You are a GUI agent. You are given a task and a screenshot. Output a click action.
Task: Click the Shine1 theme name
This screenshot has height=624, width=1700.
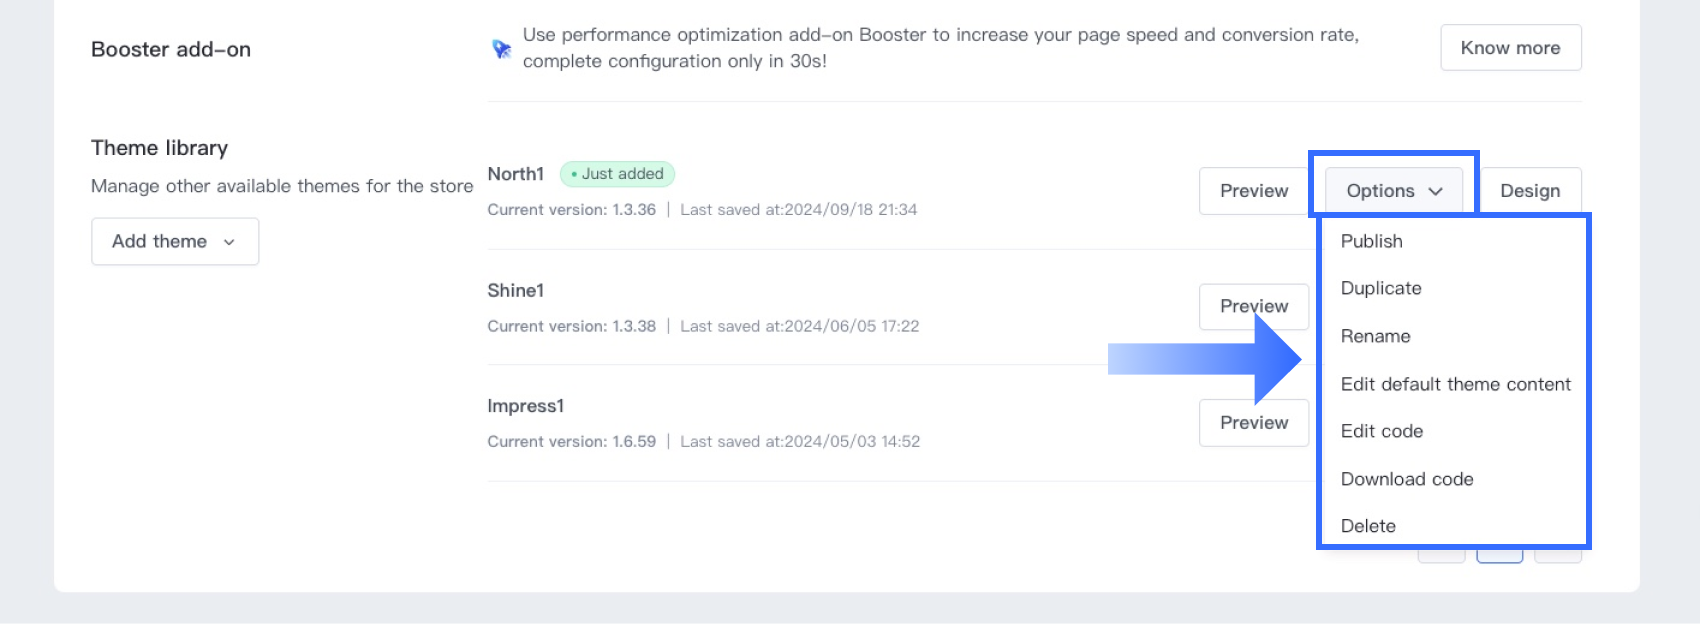pyautogui.click(x=515, y=290)
